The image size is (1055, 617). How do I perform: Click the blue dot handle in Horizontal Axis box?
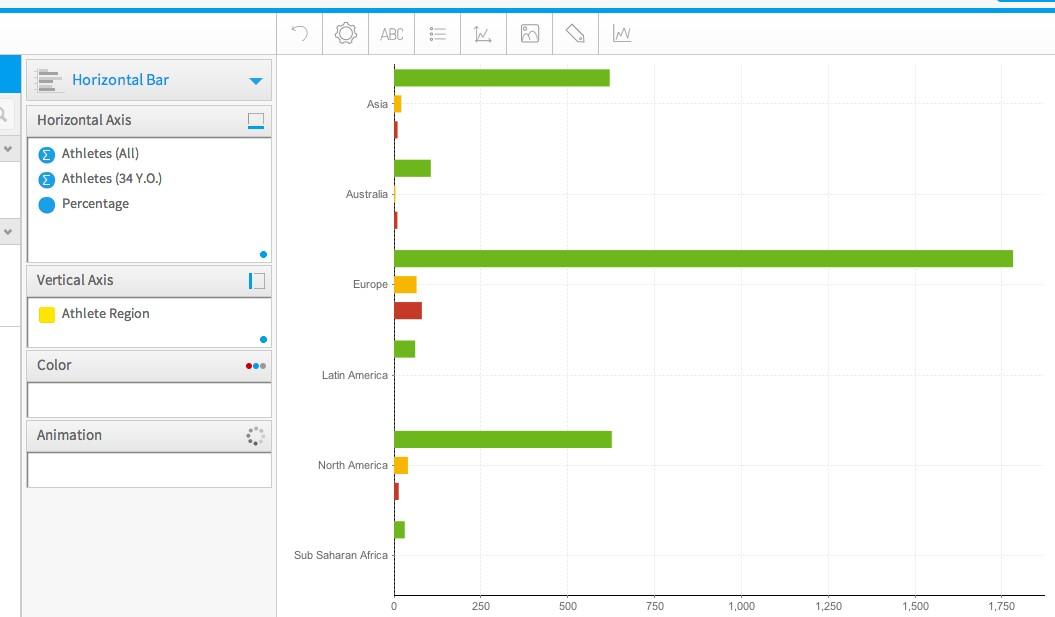tap(263, 254)
